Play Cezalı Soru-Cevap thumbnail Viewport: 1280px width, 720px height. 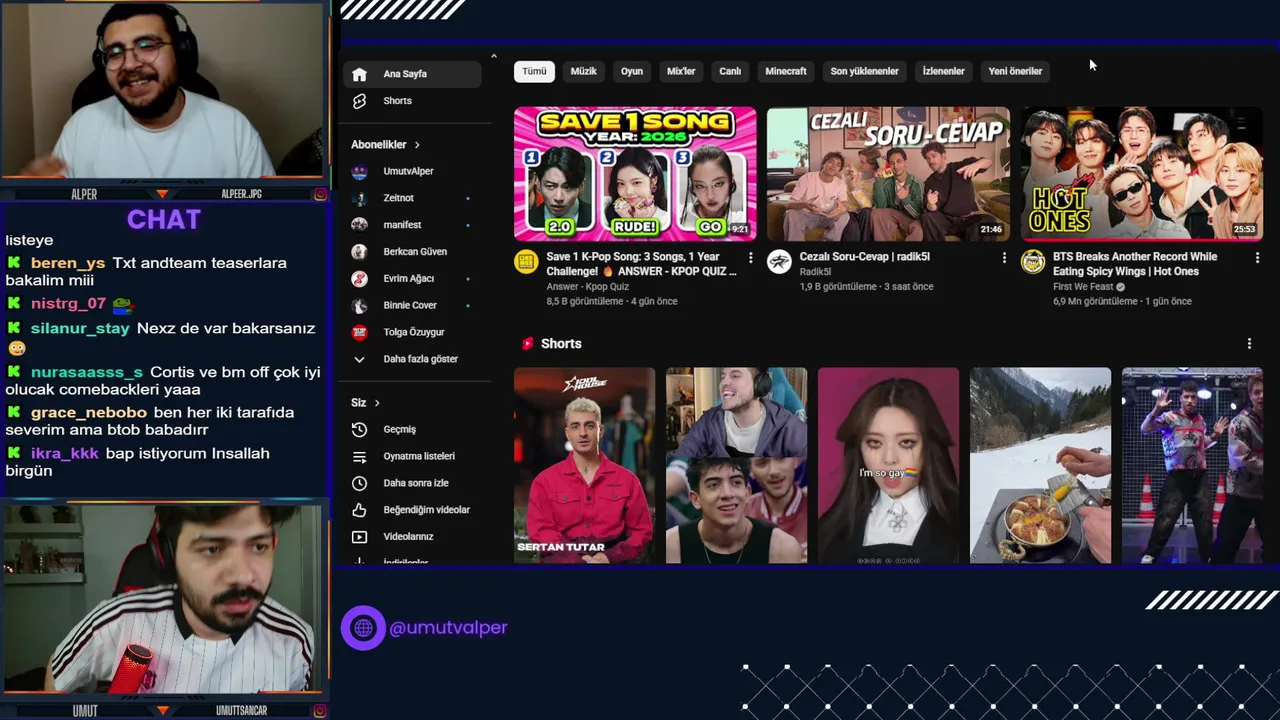[888, 174]
